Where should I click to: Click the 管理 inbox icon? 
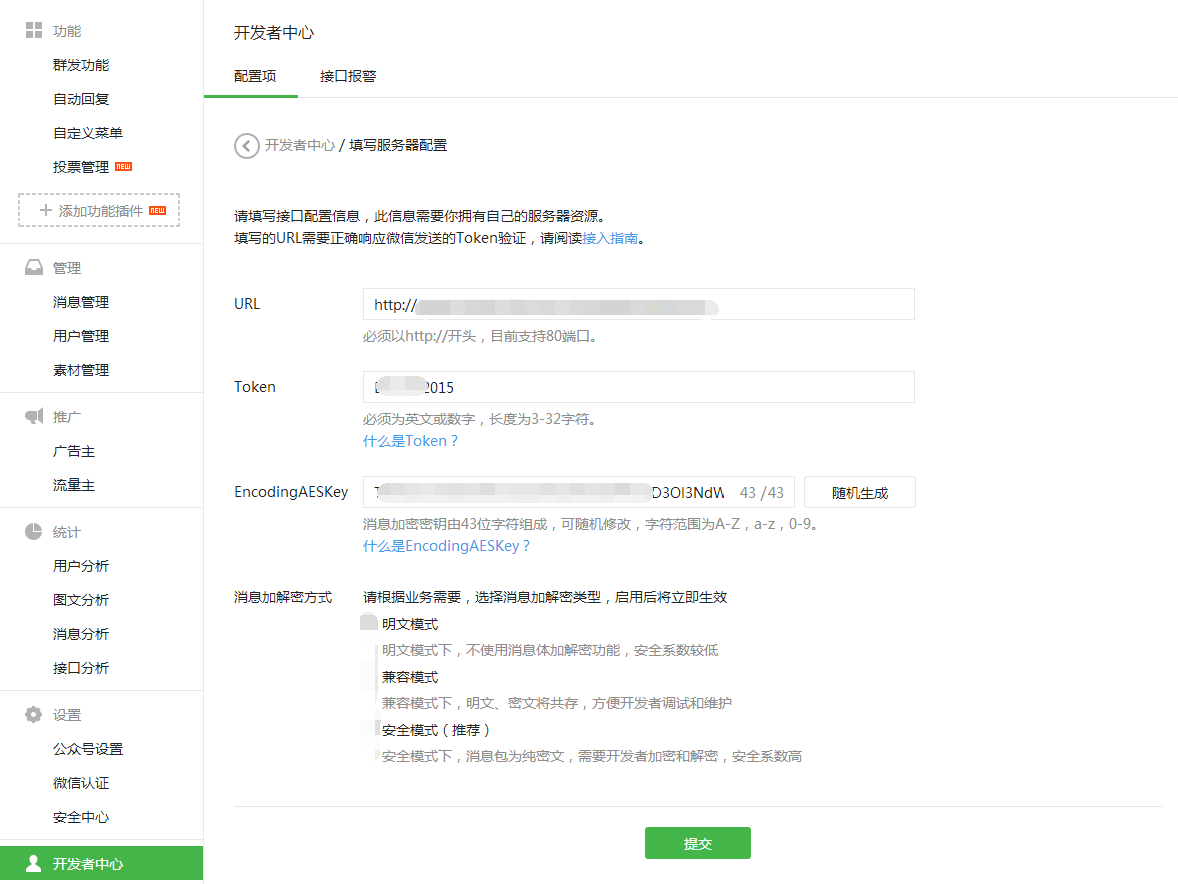point(34,267)
